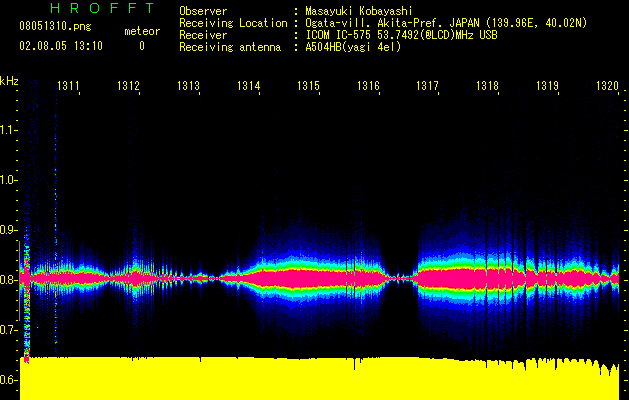The width and height of the screenshot is (629, 400).
Task: Click the meteor count value 0
Action: pos(142,46)
